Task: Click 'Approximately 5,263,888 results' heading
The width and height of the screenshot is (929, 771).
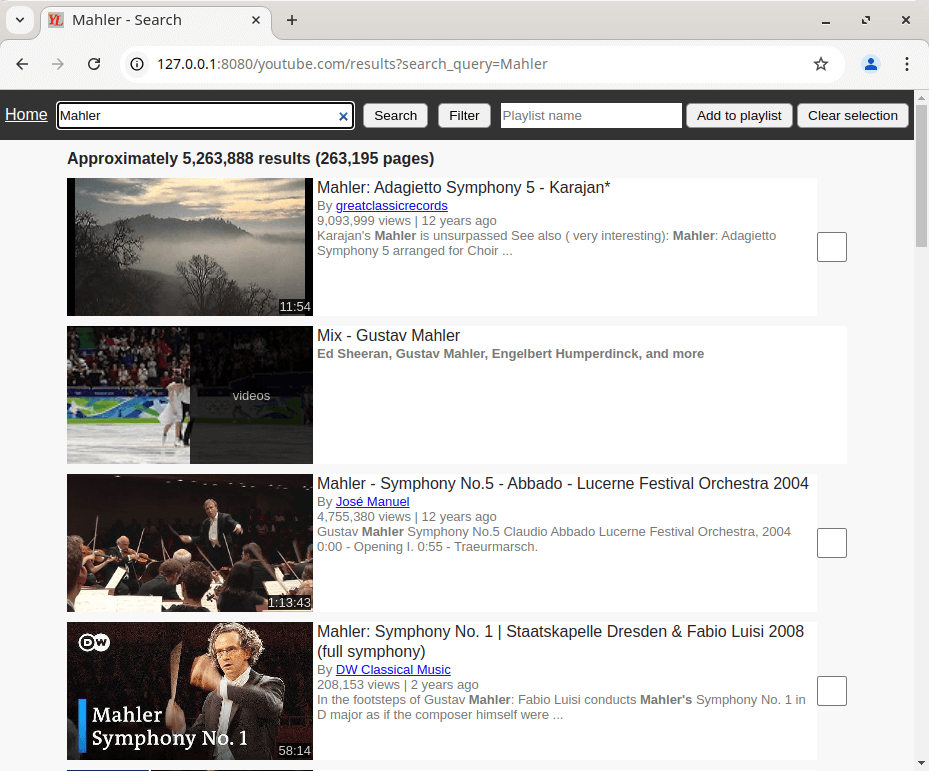Action: (251, 159)
